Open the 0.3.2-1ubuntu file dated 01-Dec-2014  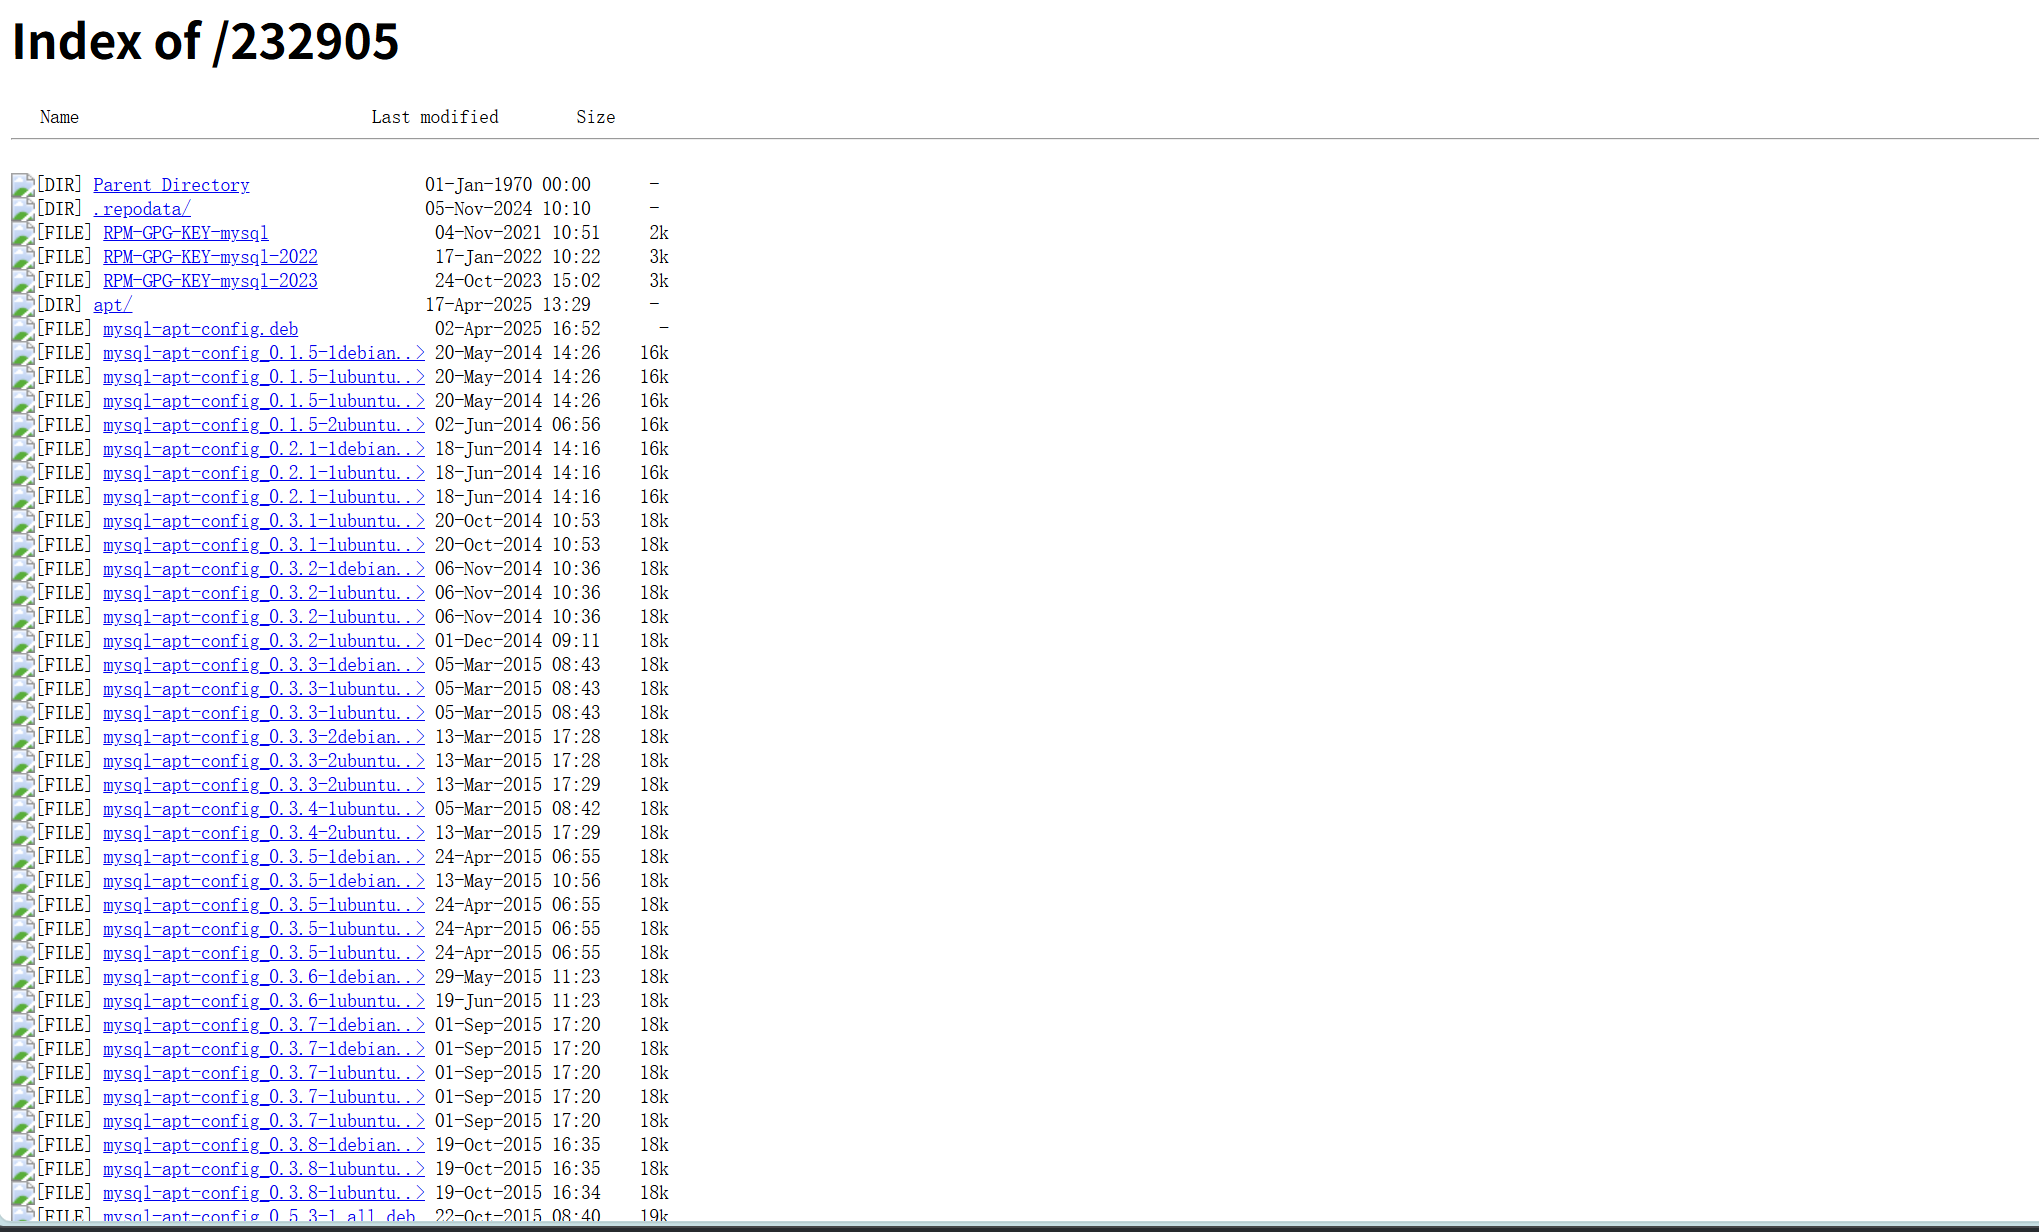(264, 641)
